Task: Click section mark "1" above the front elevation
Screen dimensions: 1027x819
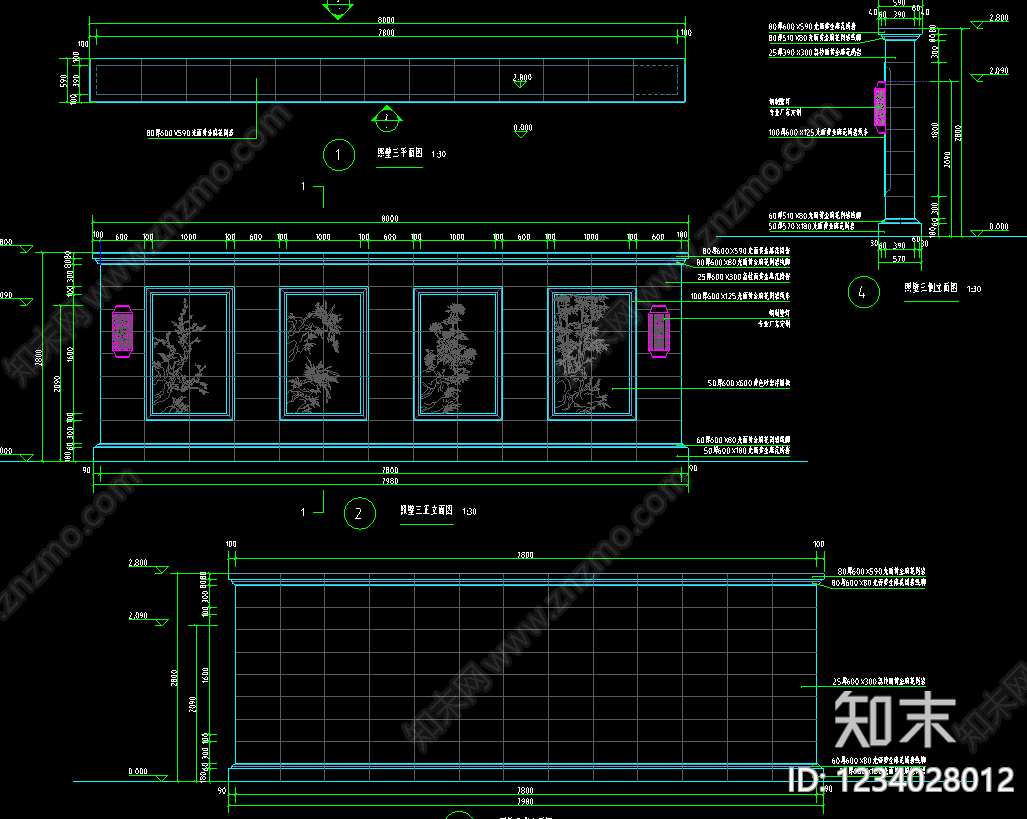Action: [x=303, y=187]
